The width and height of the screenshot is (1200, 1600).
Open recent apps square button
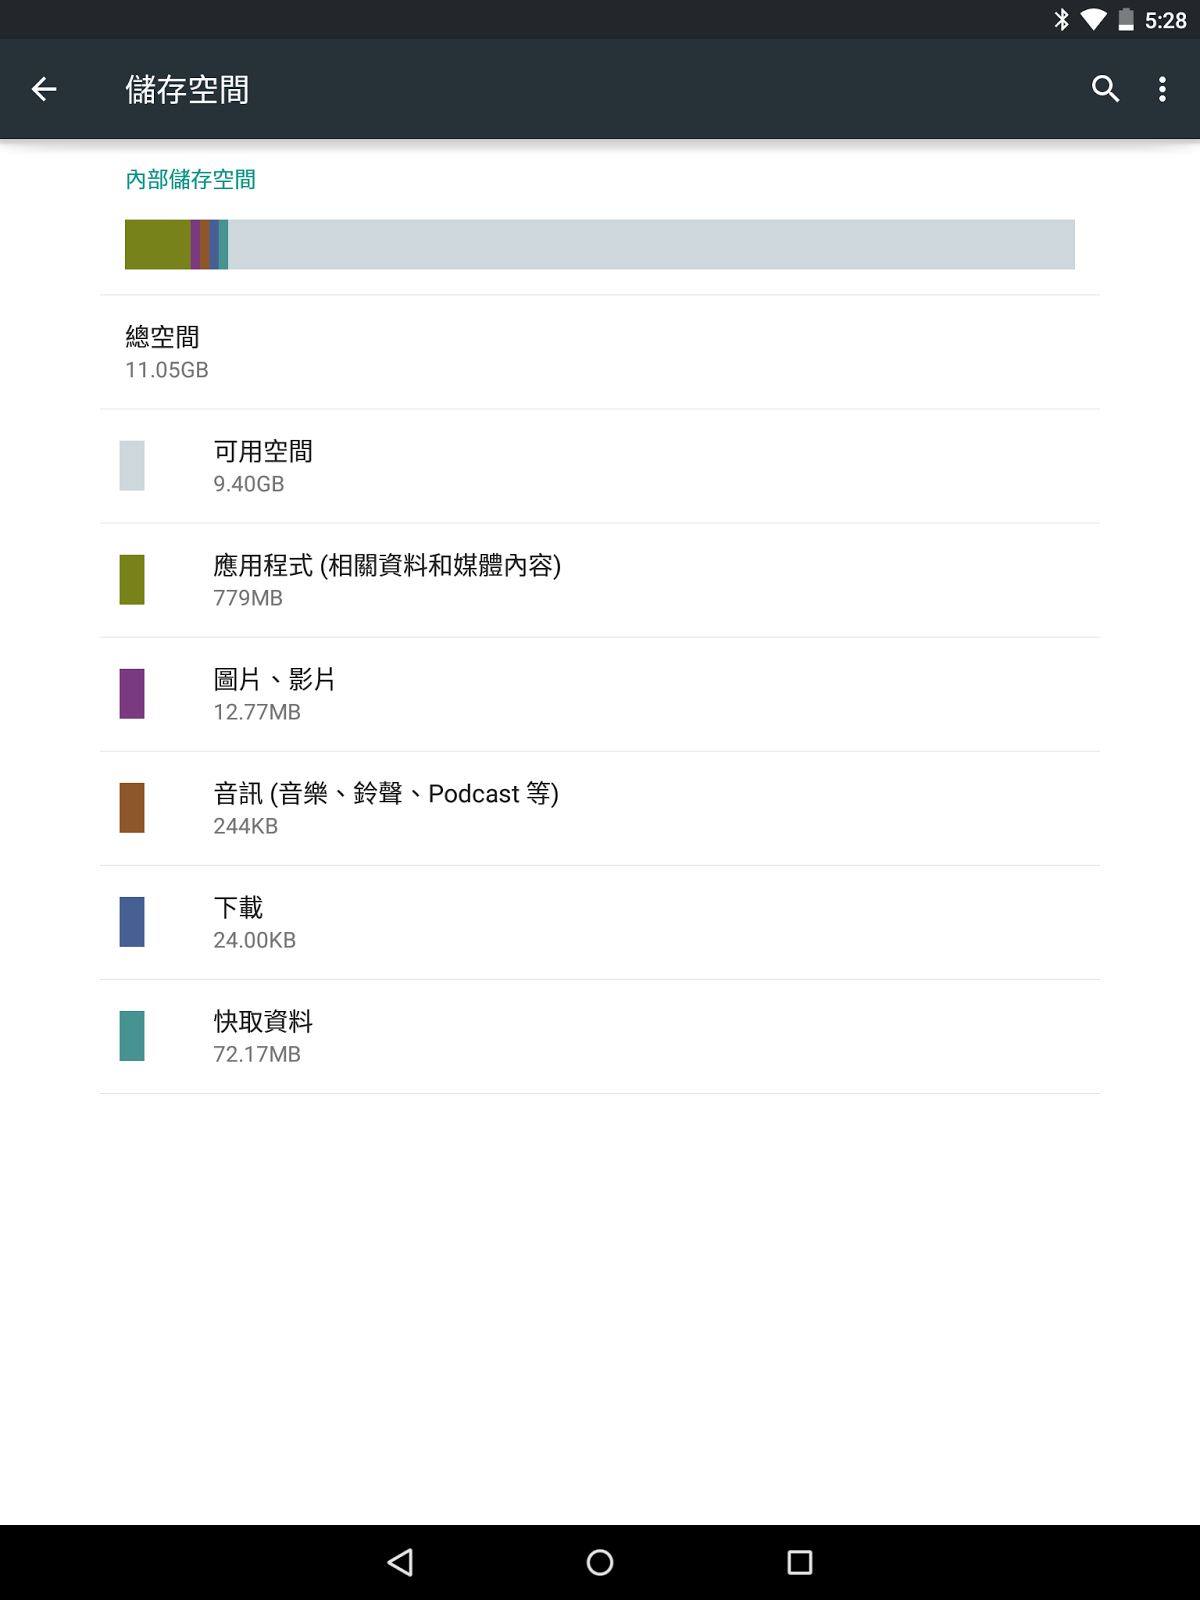click(800, 1562)
